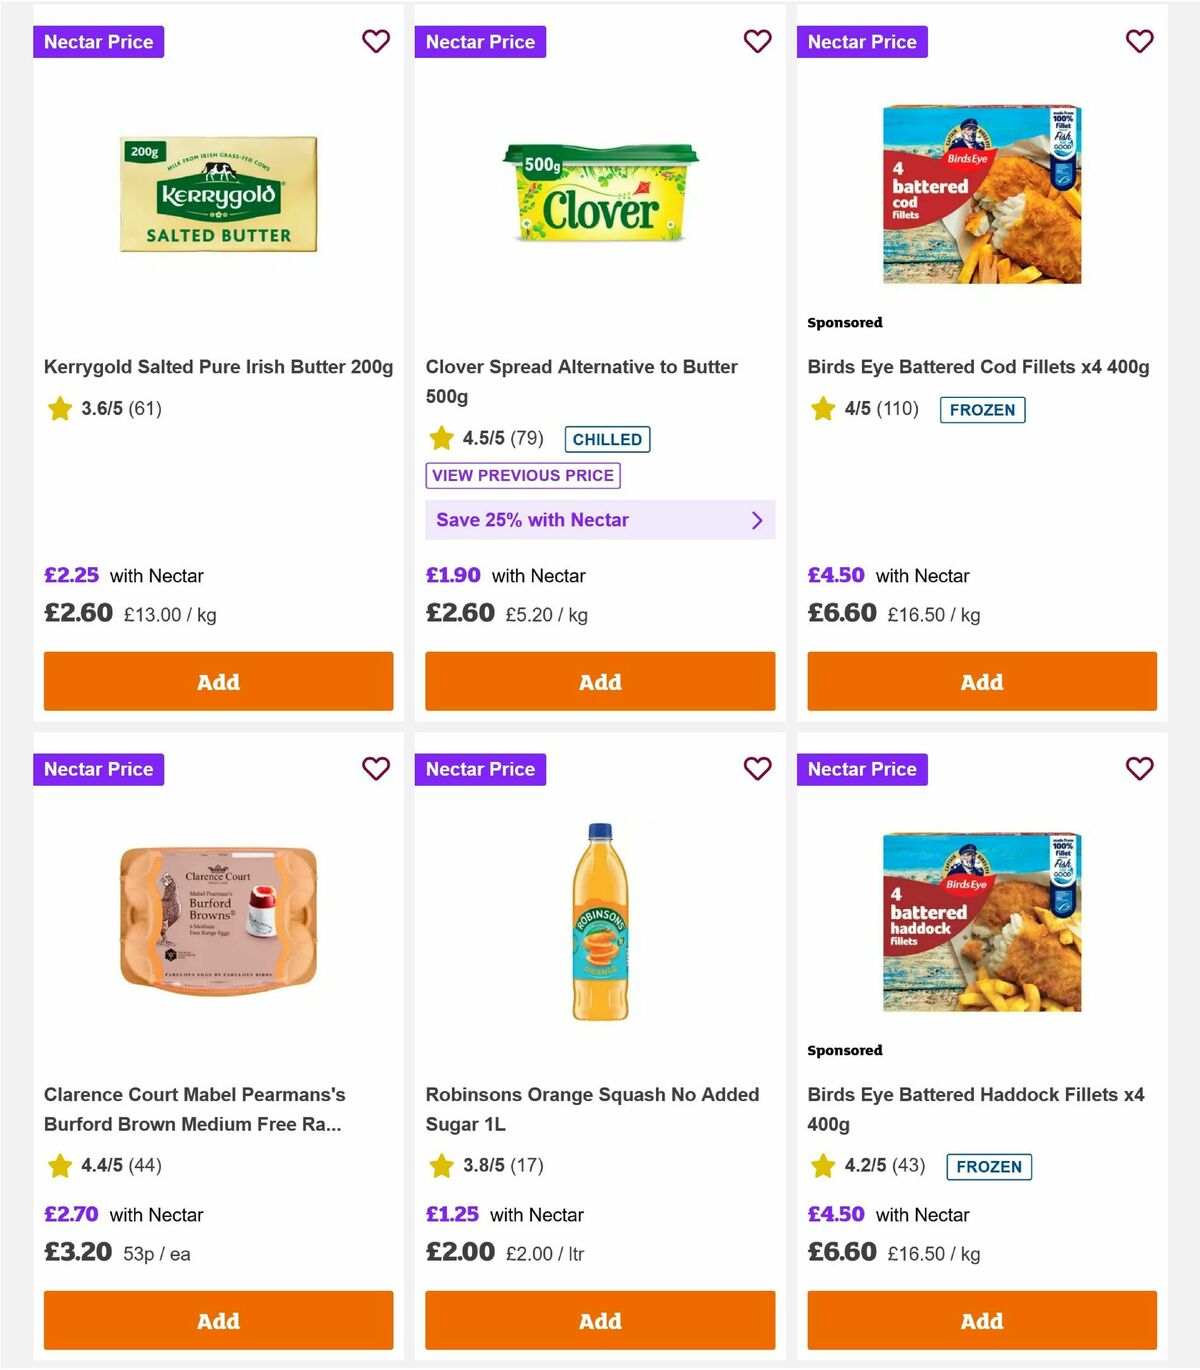Select the CHILLED tag on Clover Spread
Screen dimensions: 1200x1370
pos(606,439)
